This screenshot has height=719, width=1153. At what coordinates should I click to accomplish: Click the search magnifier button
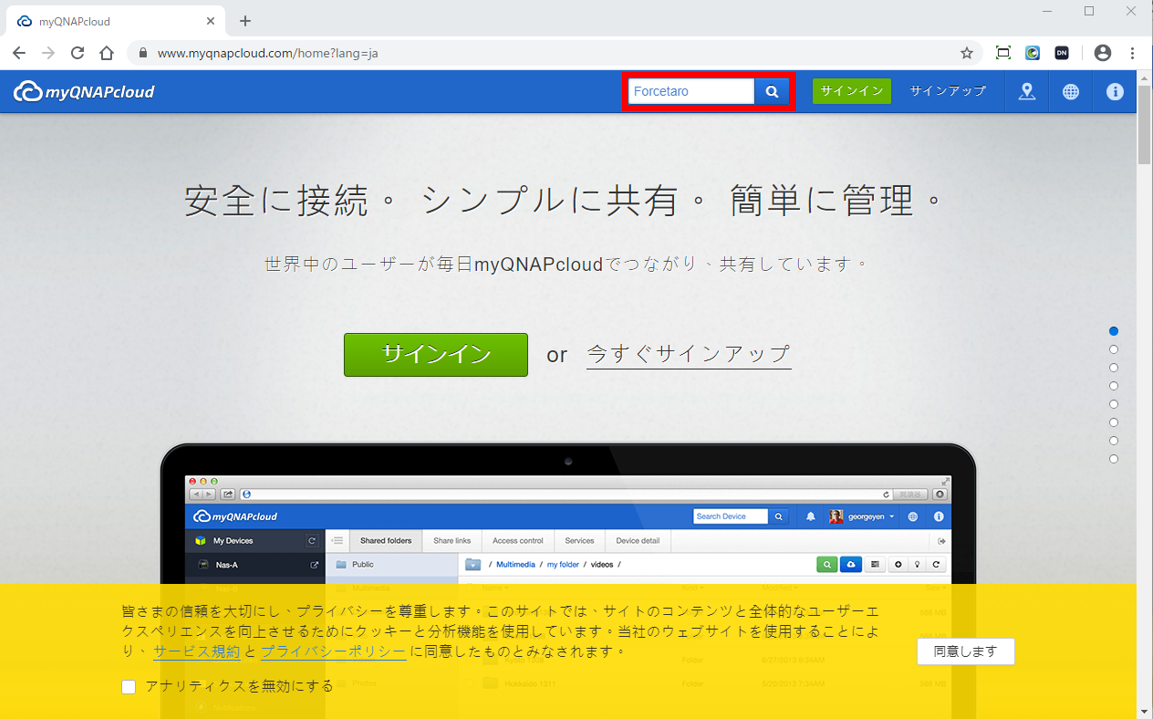click(x=771, y=91)
